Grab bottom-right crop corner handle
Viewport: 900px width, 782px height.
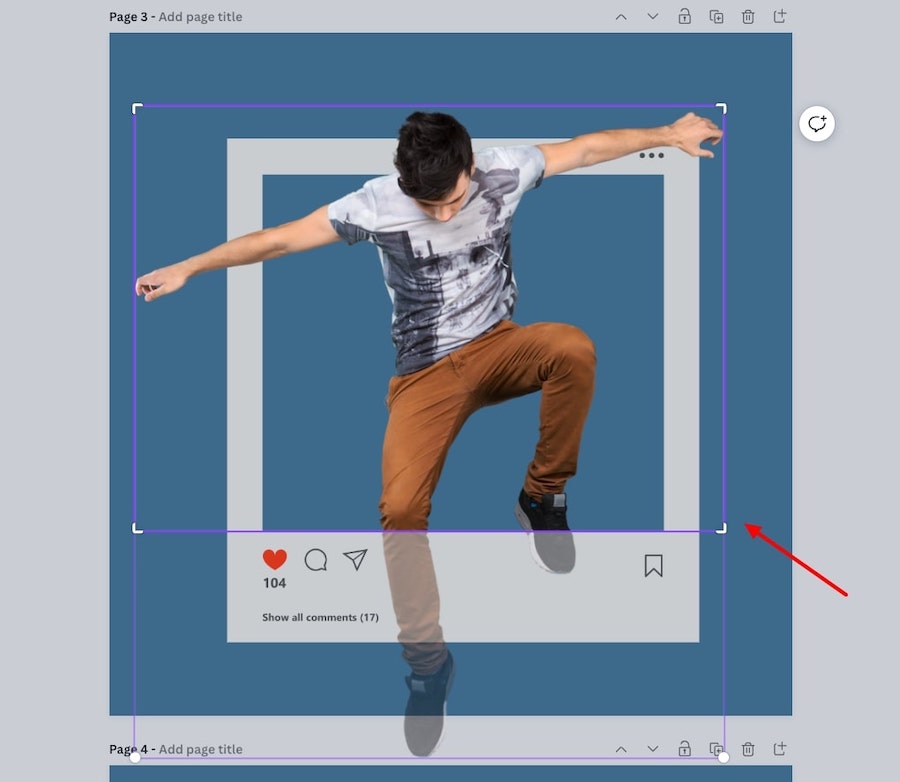(x=721, y=529)
